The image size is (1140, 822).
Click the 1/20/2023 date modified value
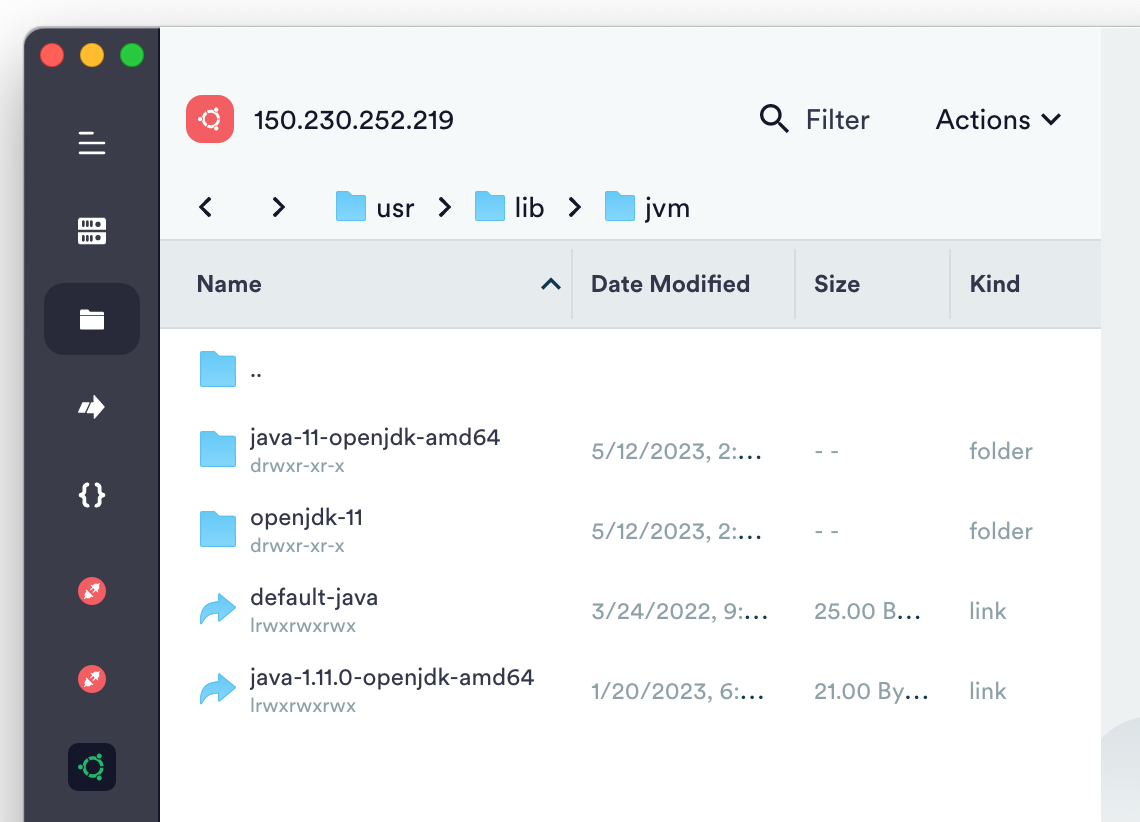point(678,691)
